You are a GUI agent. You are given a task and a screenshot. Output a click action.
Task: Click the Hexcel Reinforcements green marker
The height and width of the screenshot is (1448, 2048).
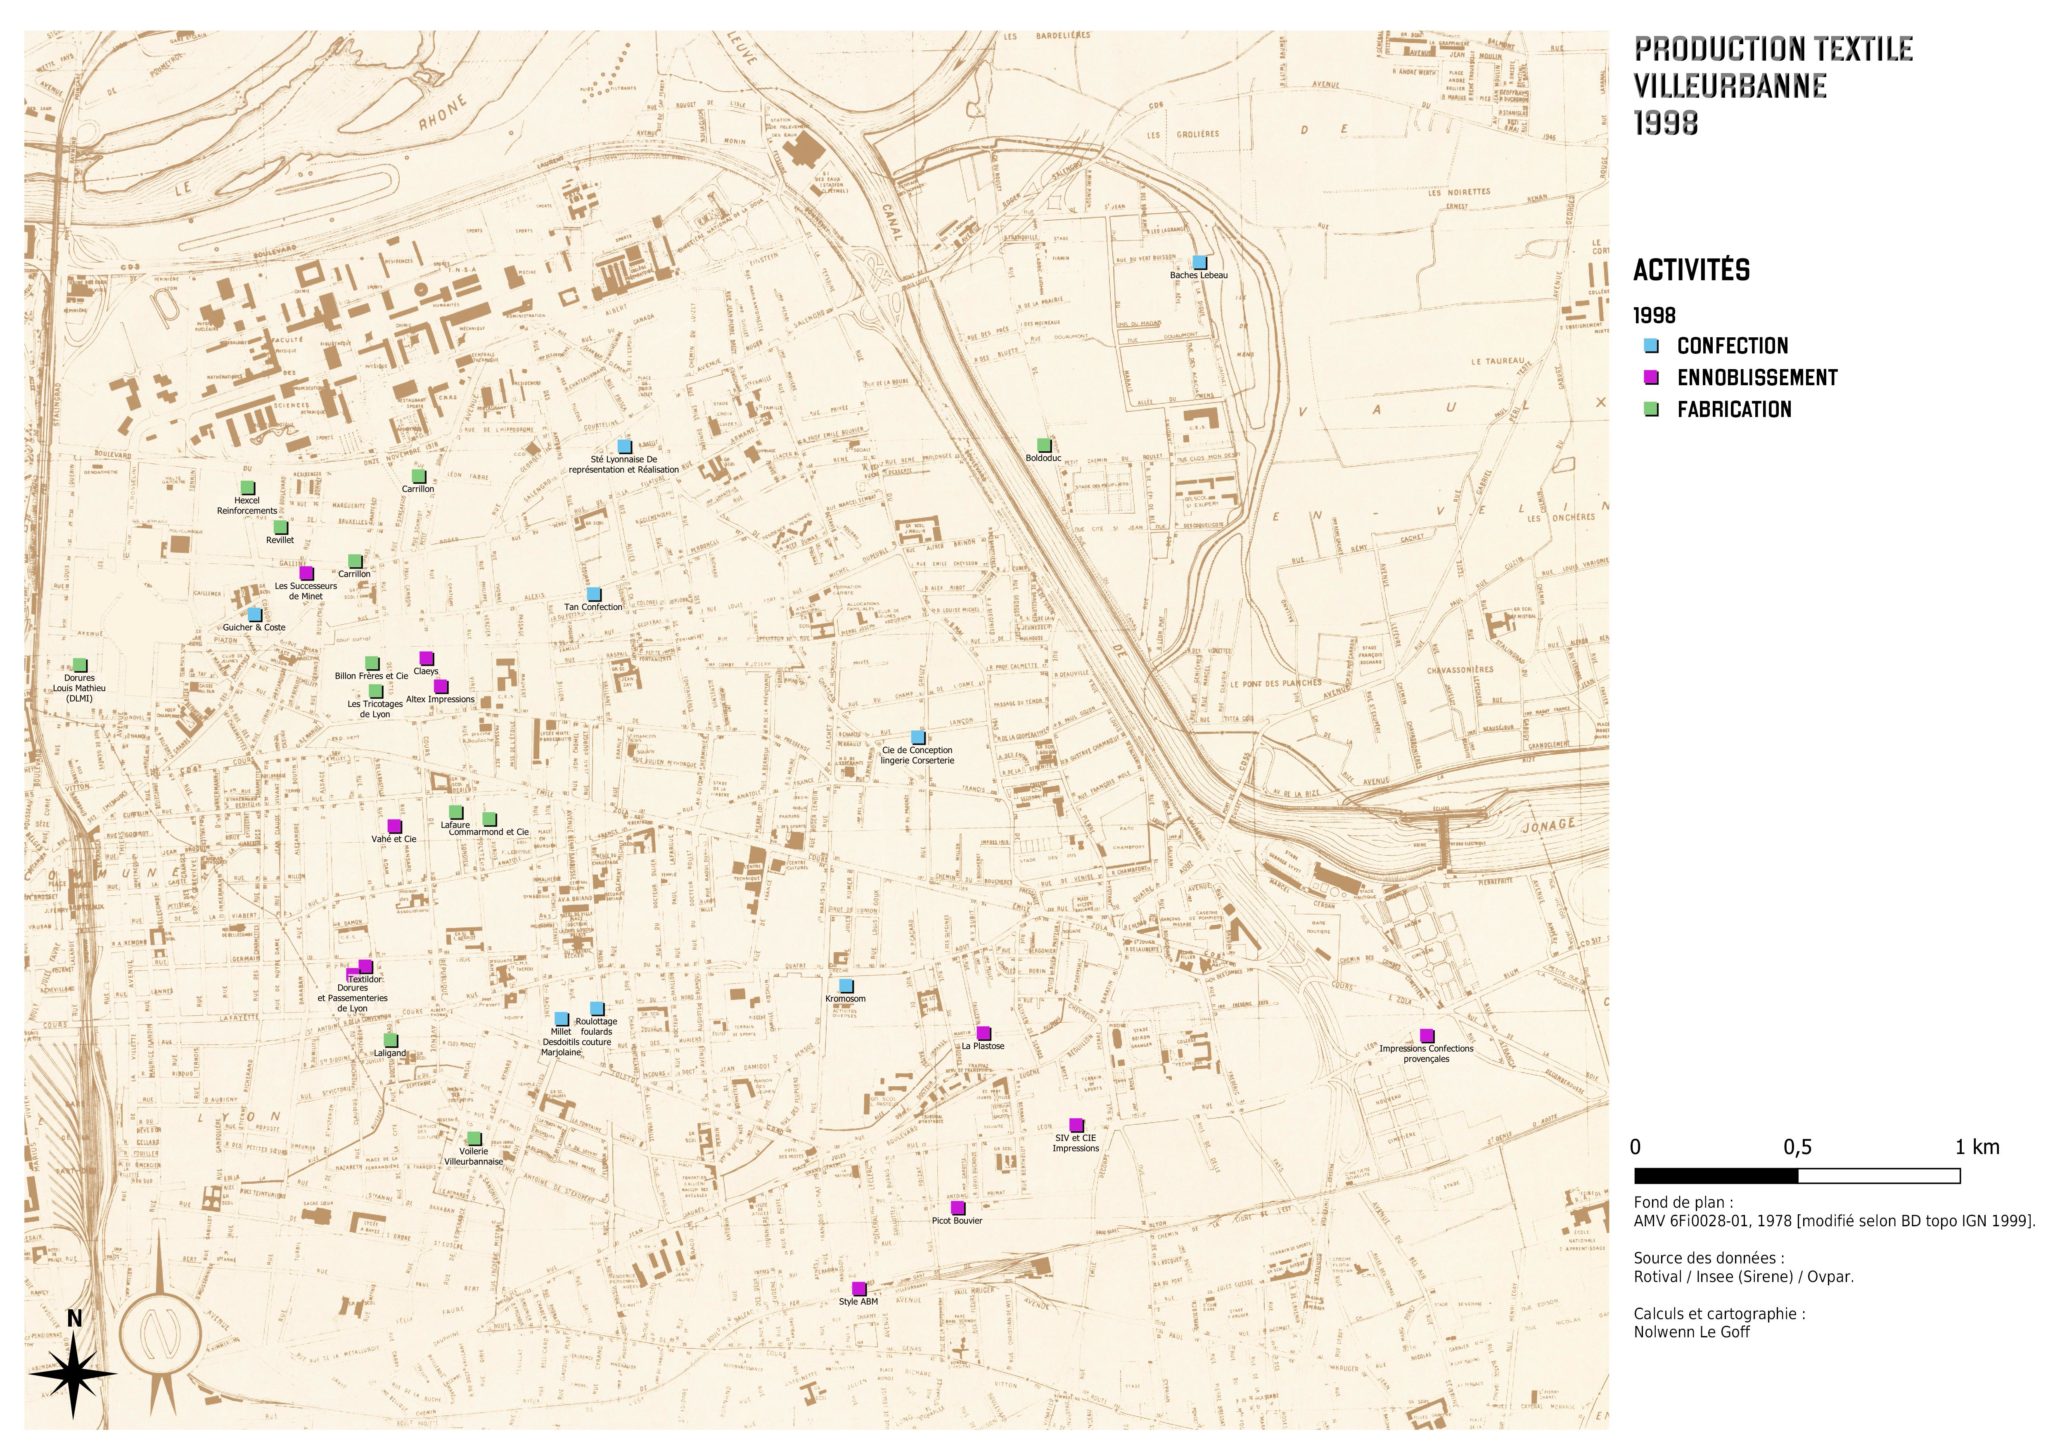247,488
